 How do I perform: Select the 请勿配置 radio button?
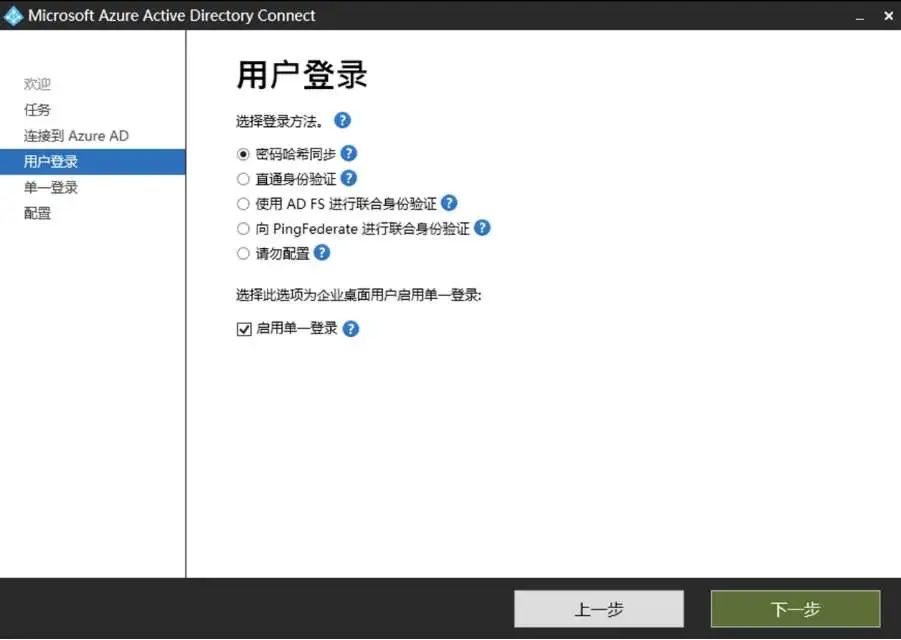(x=243, y=253)
